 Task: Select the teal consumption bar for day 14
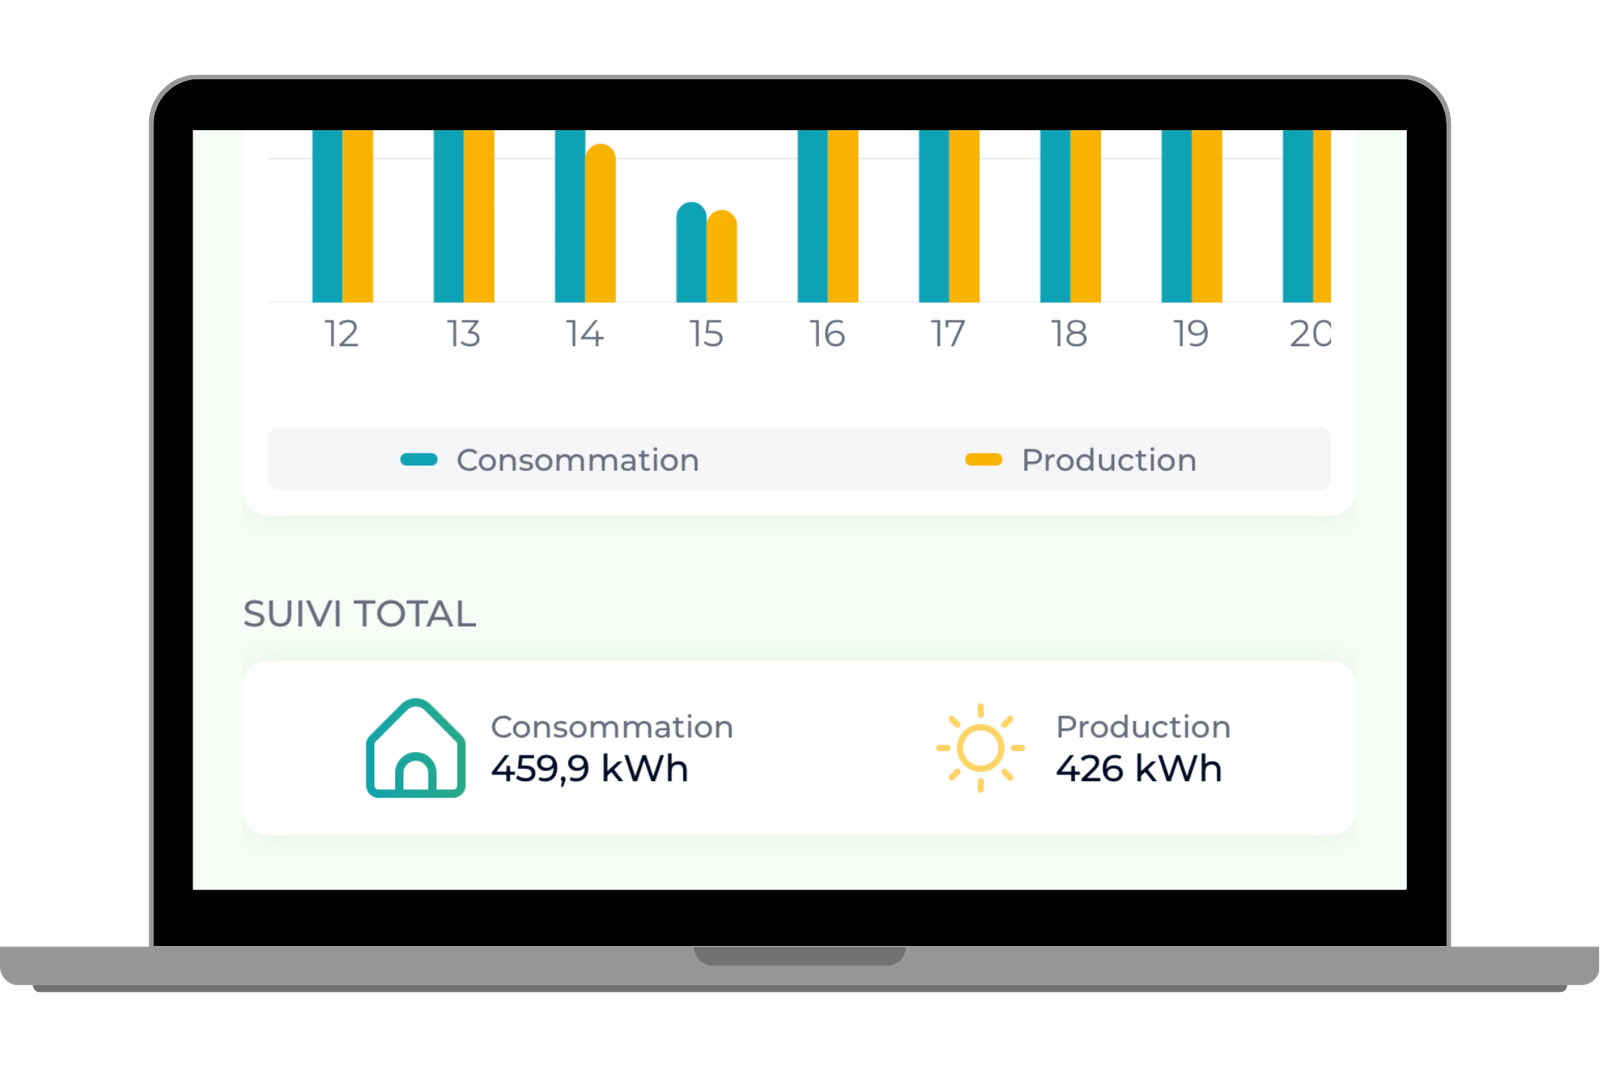tap(570, 216)
